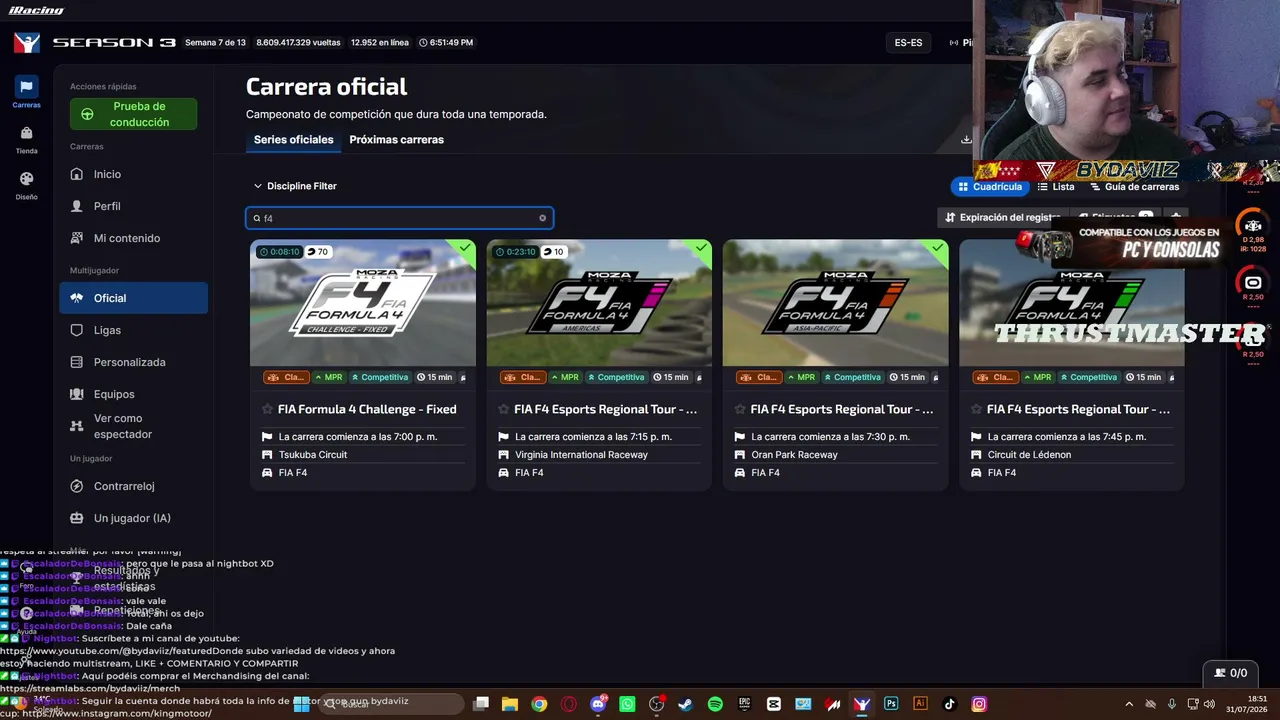
Task: Open the 0/0 friends counter button
Action: [x=1230, y=673]
